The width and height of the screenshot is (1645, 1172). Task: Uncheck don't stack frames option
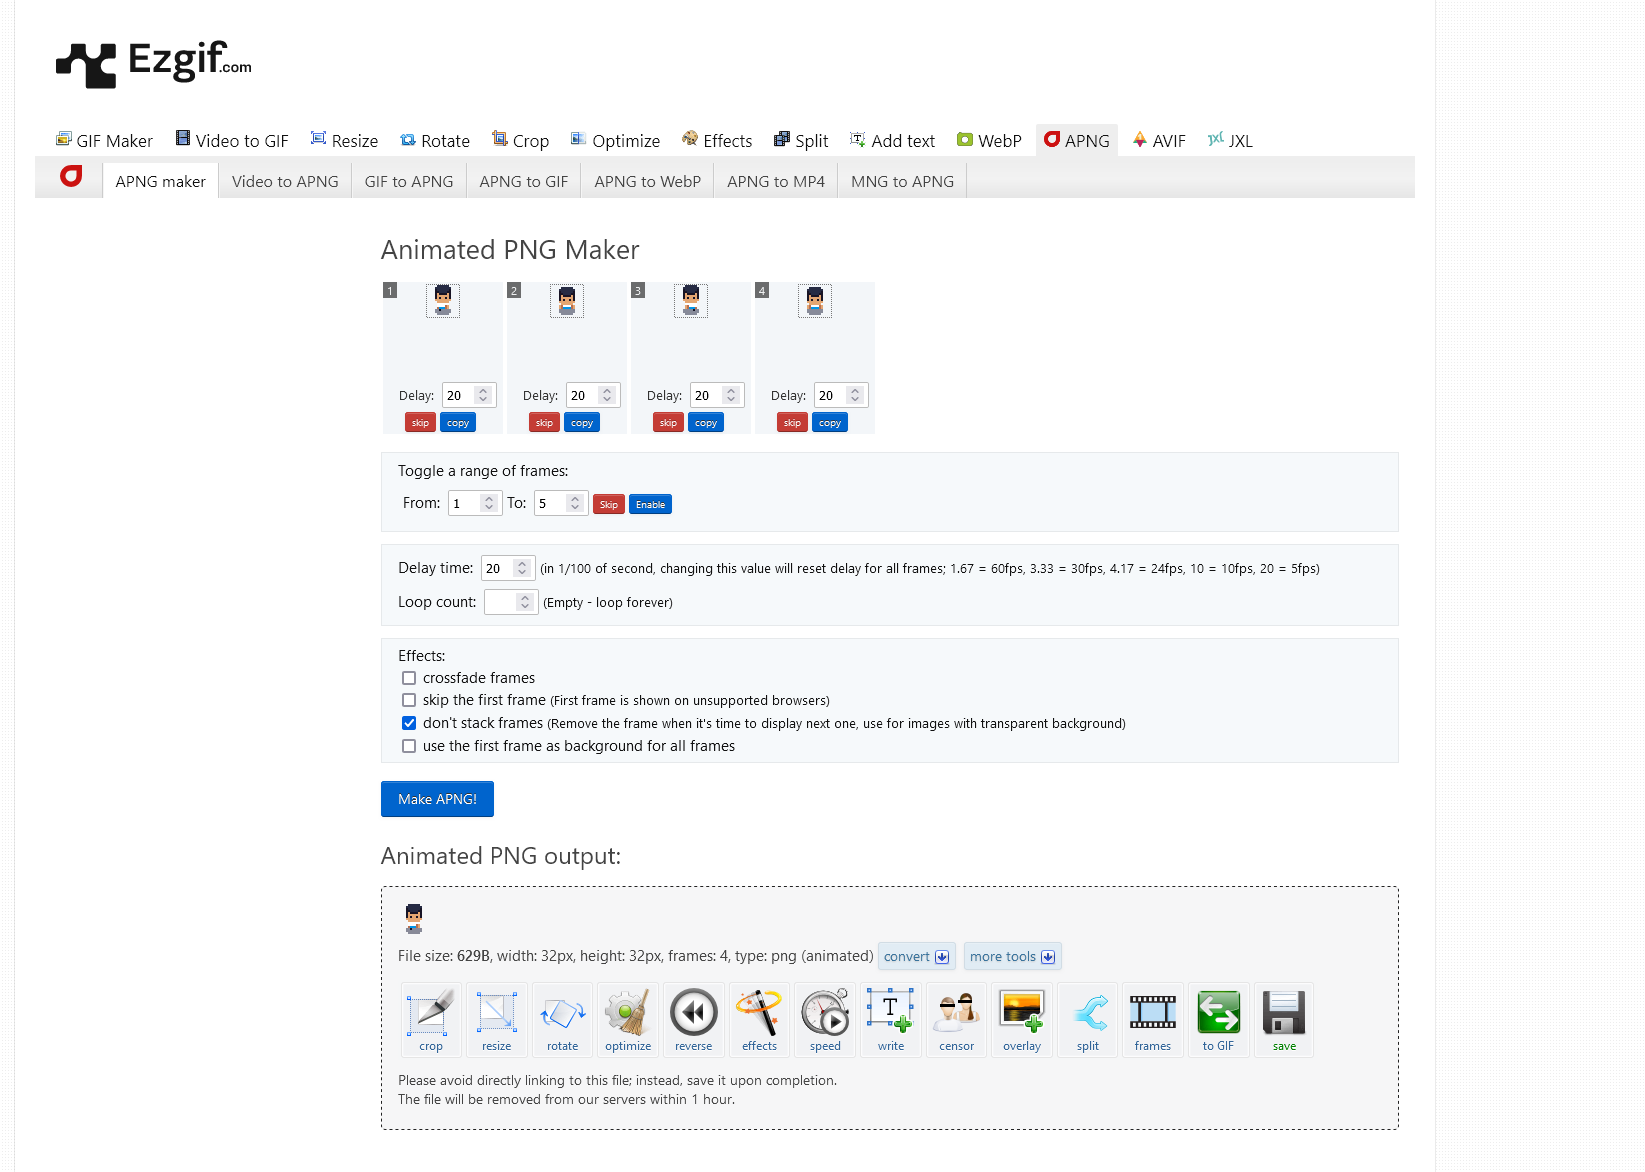coord(409,723)
